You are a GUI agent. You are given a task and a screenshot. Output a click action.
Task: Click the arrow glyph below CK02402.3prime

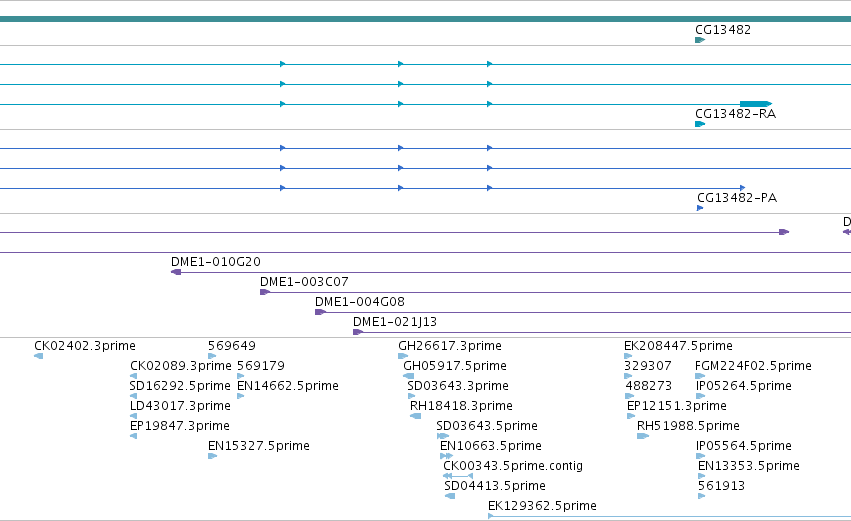pos(39,356)
